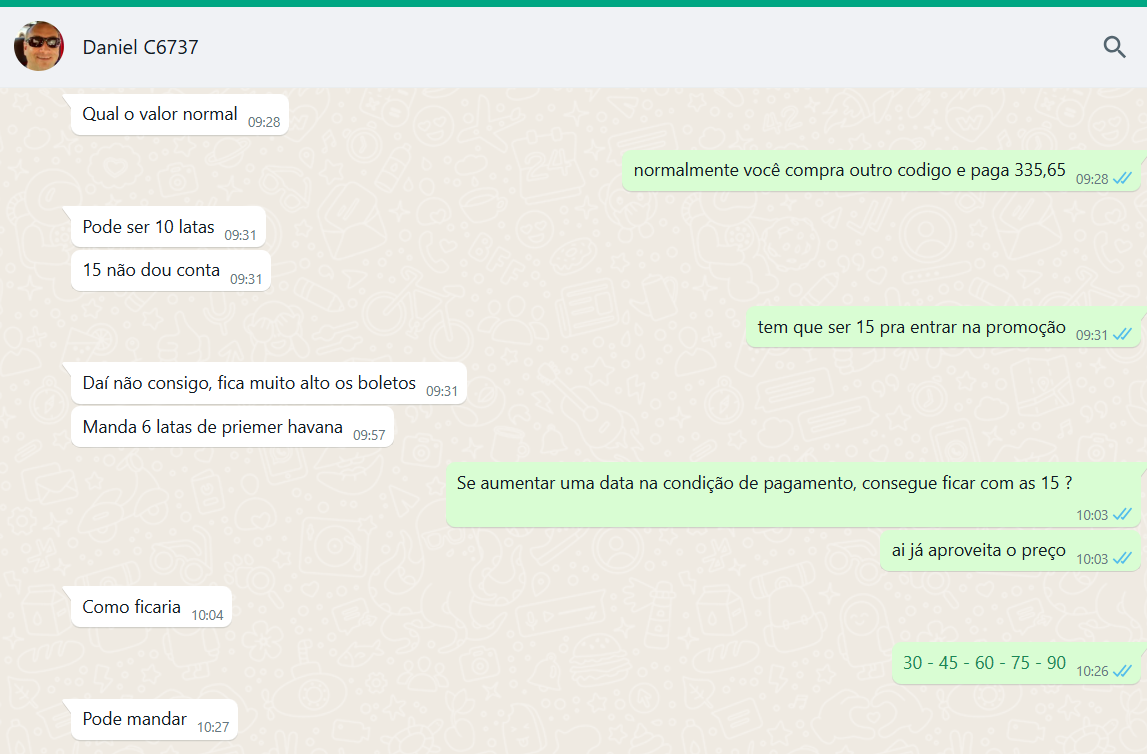
Task: Select the 'Qual o valor normal' message
Action: click(x=160, y=114)
